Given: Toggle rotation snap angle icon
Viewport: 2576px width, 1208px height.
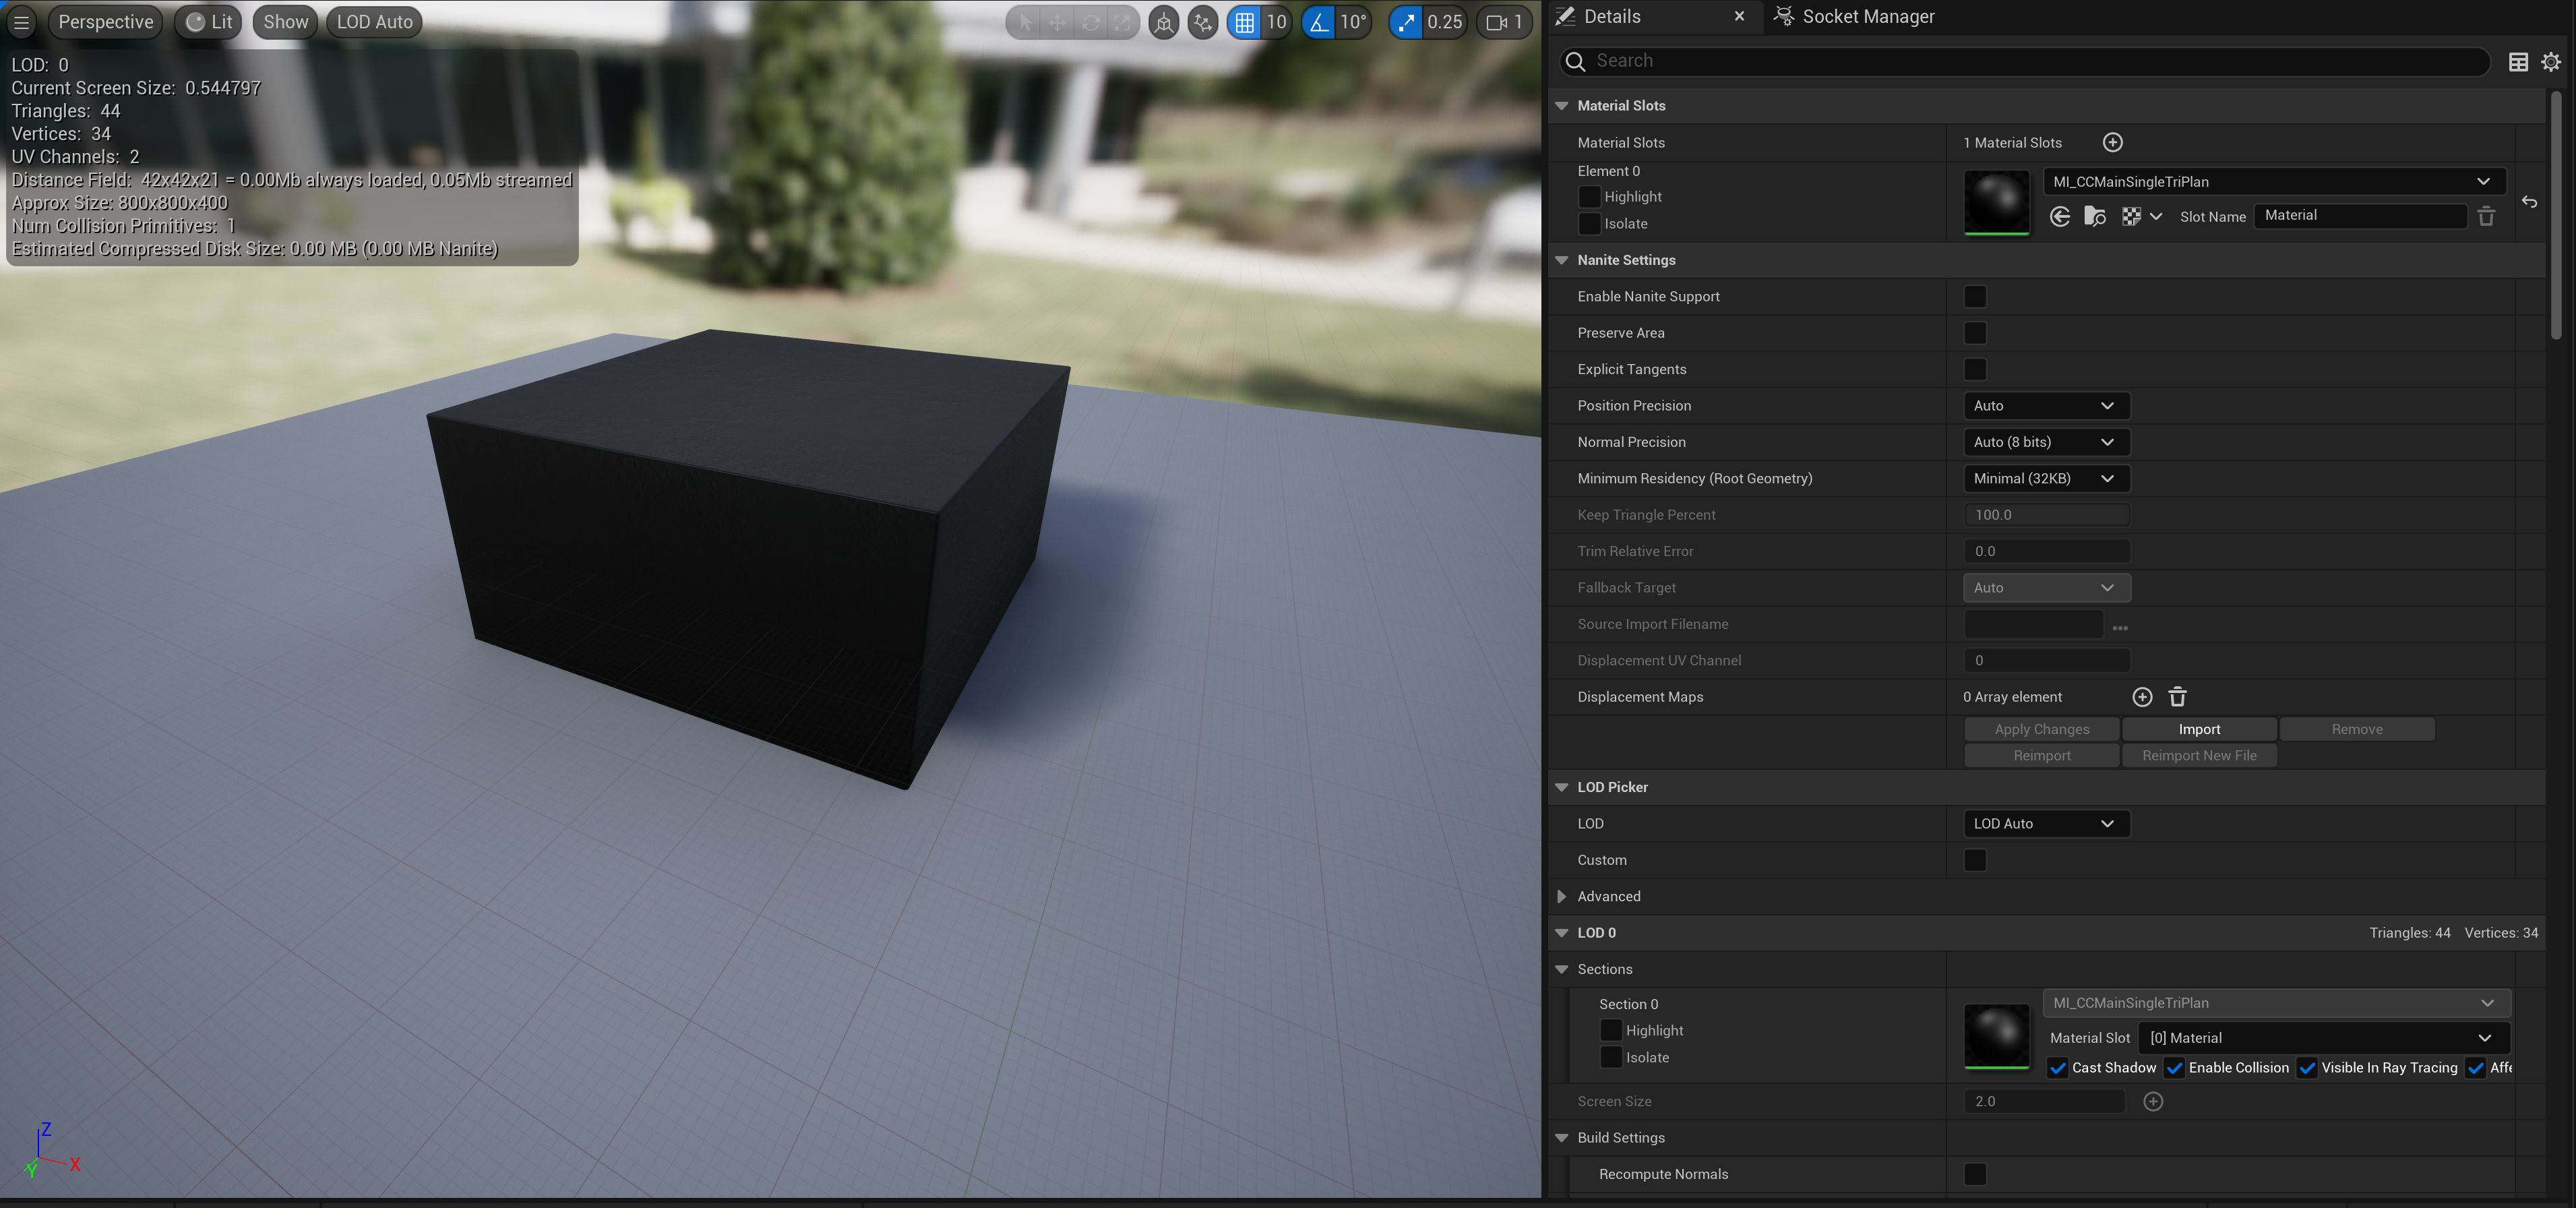Looking at the screenshot, I should click(x=1319, y=22).
